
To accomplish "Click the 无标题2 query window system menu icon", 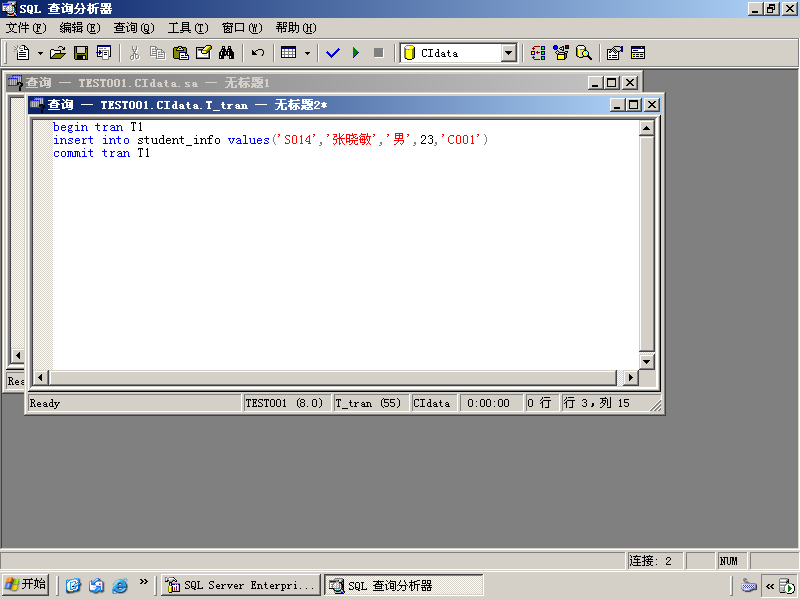I will click(x=37, y=105).
